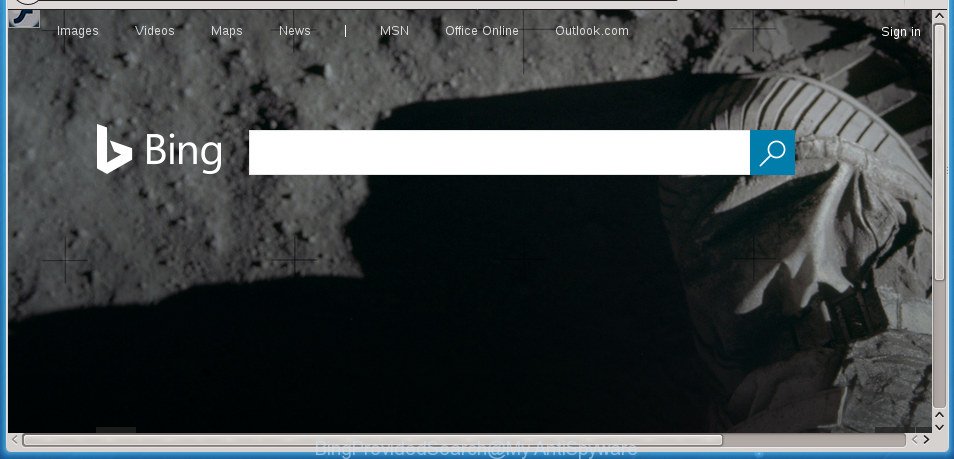Focus the Bing search input box
The image size is (954, 459).
500,152
